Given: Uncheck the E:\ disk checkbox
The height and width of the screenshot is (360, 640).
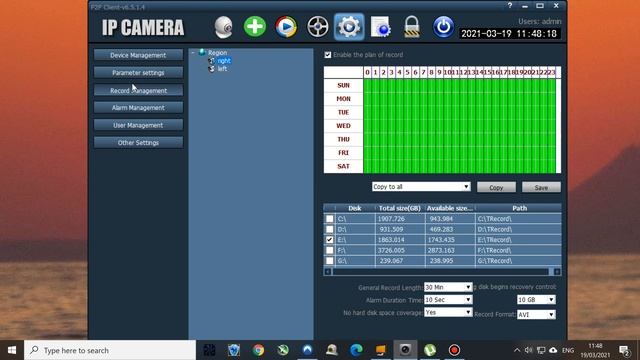Looking at the screenshot, I should pos(329,240).
